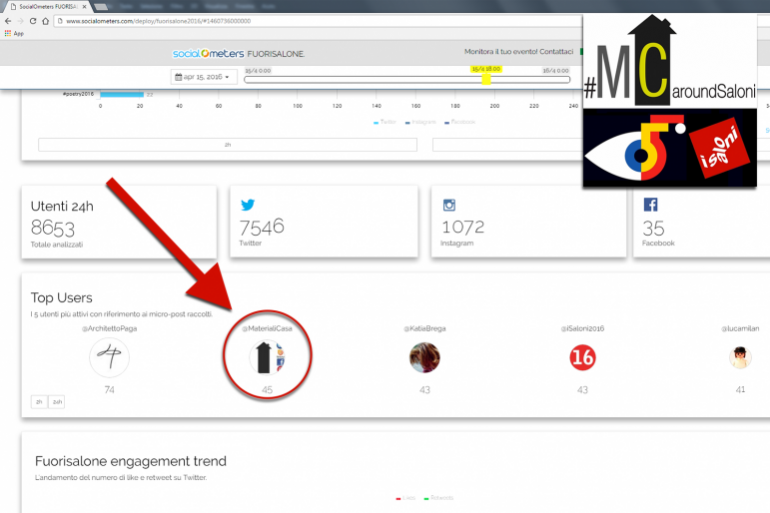Click the Twitter bird icon
The image size is (770, 513).
(248, 204)
